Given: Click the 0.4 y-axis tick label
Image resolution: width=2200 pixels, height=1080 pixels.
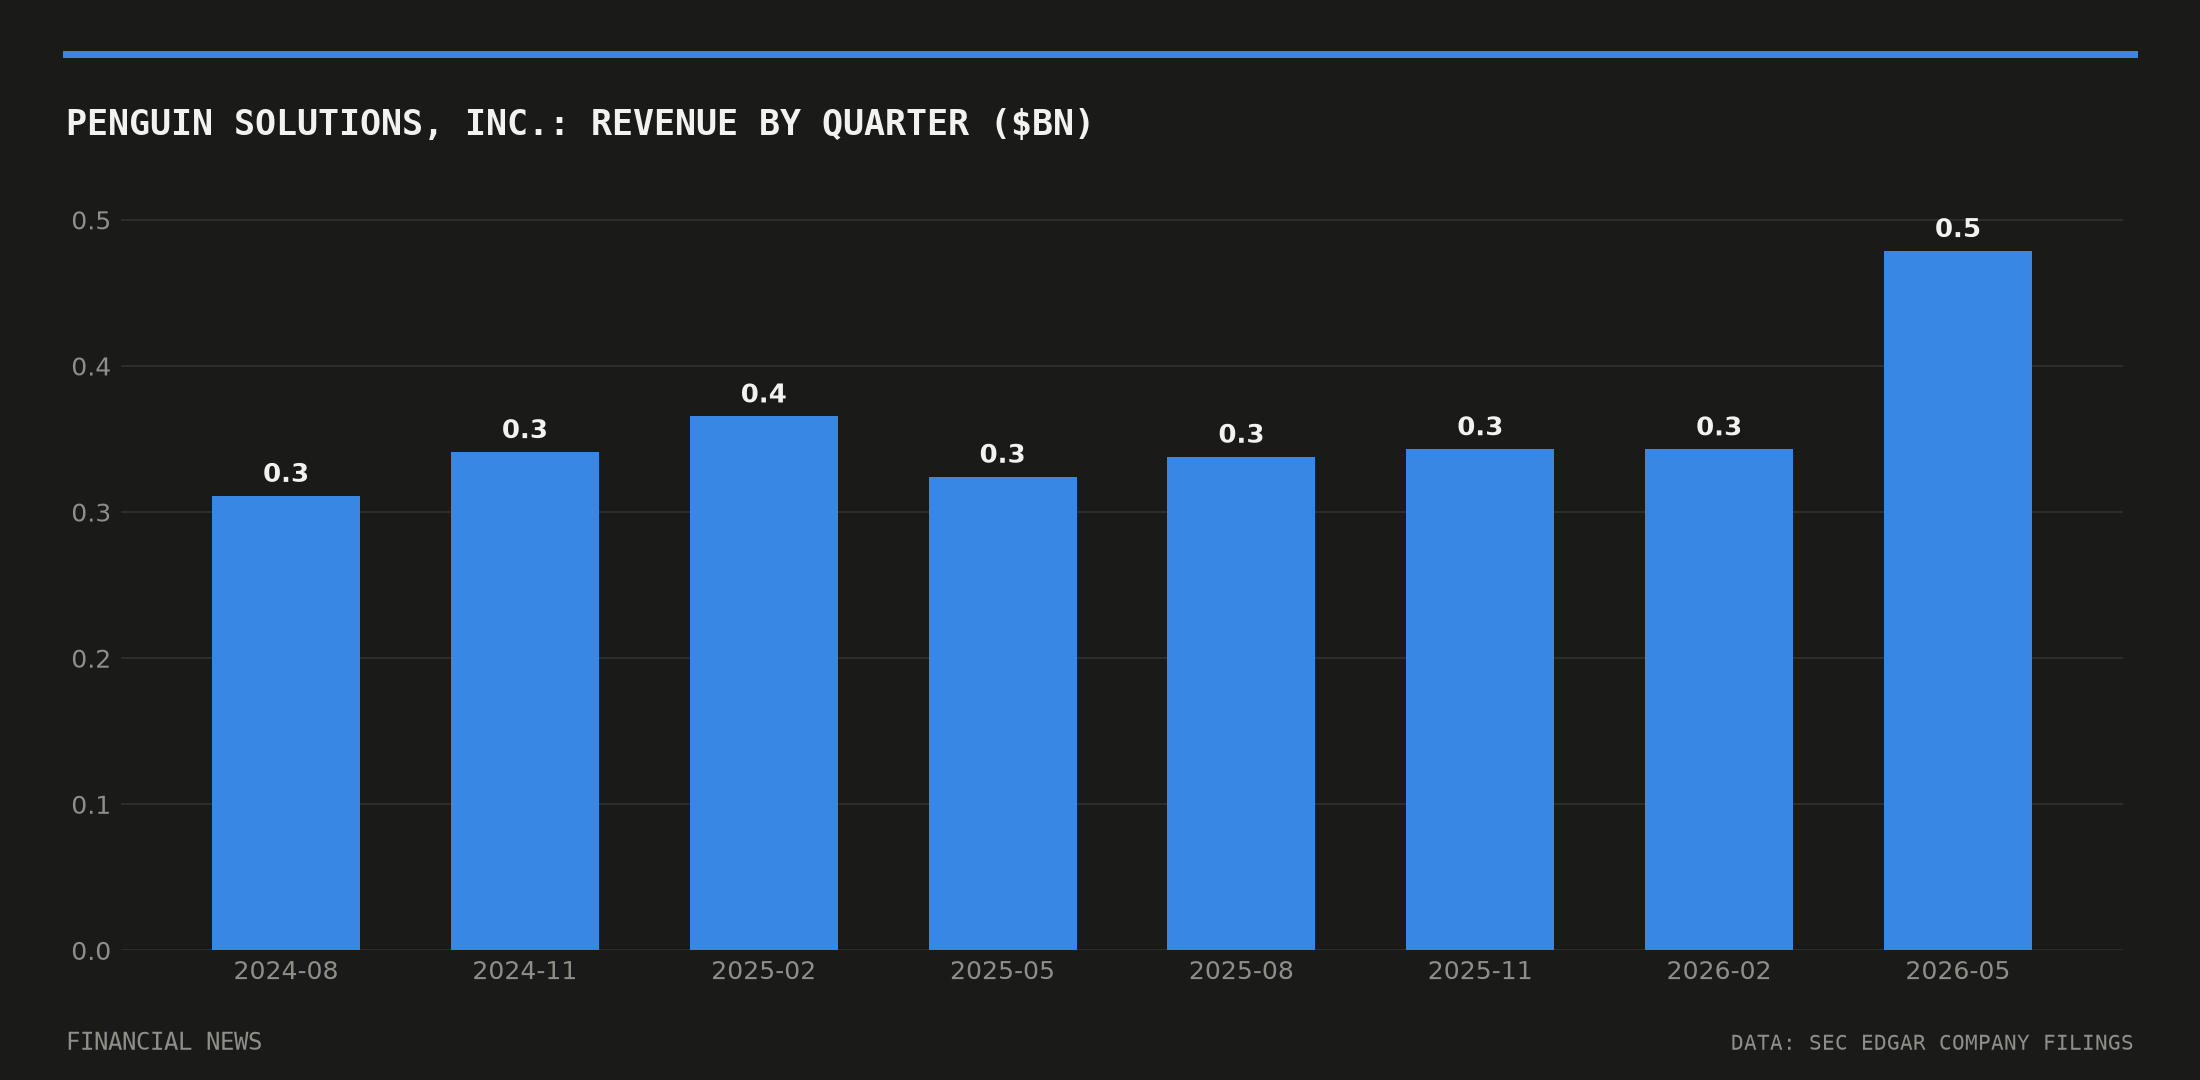Looking at the screenshot, I should (x=91, y=367).
